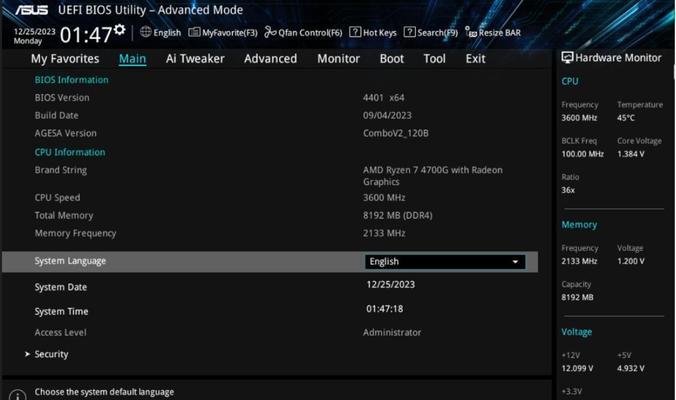
Task: Expand the Security submenu
Action: 51,354
